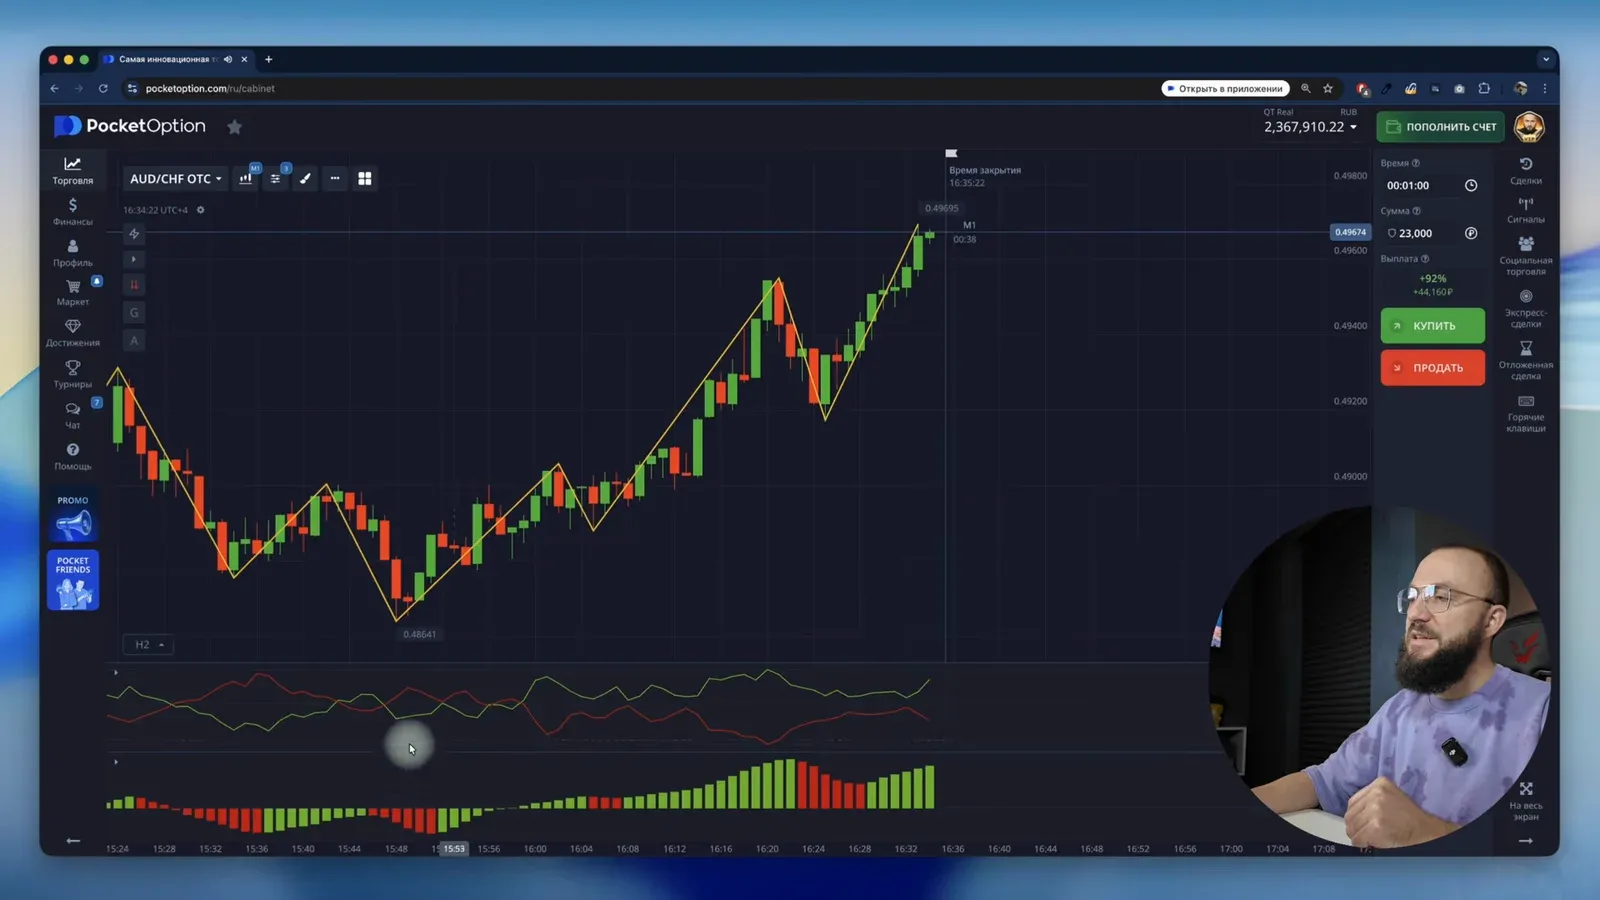Open the Турниры tournaments page

click(72, 375)
